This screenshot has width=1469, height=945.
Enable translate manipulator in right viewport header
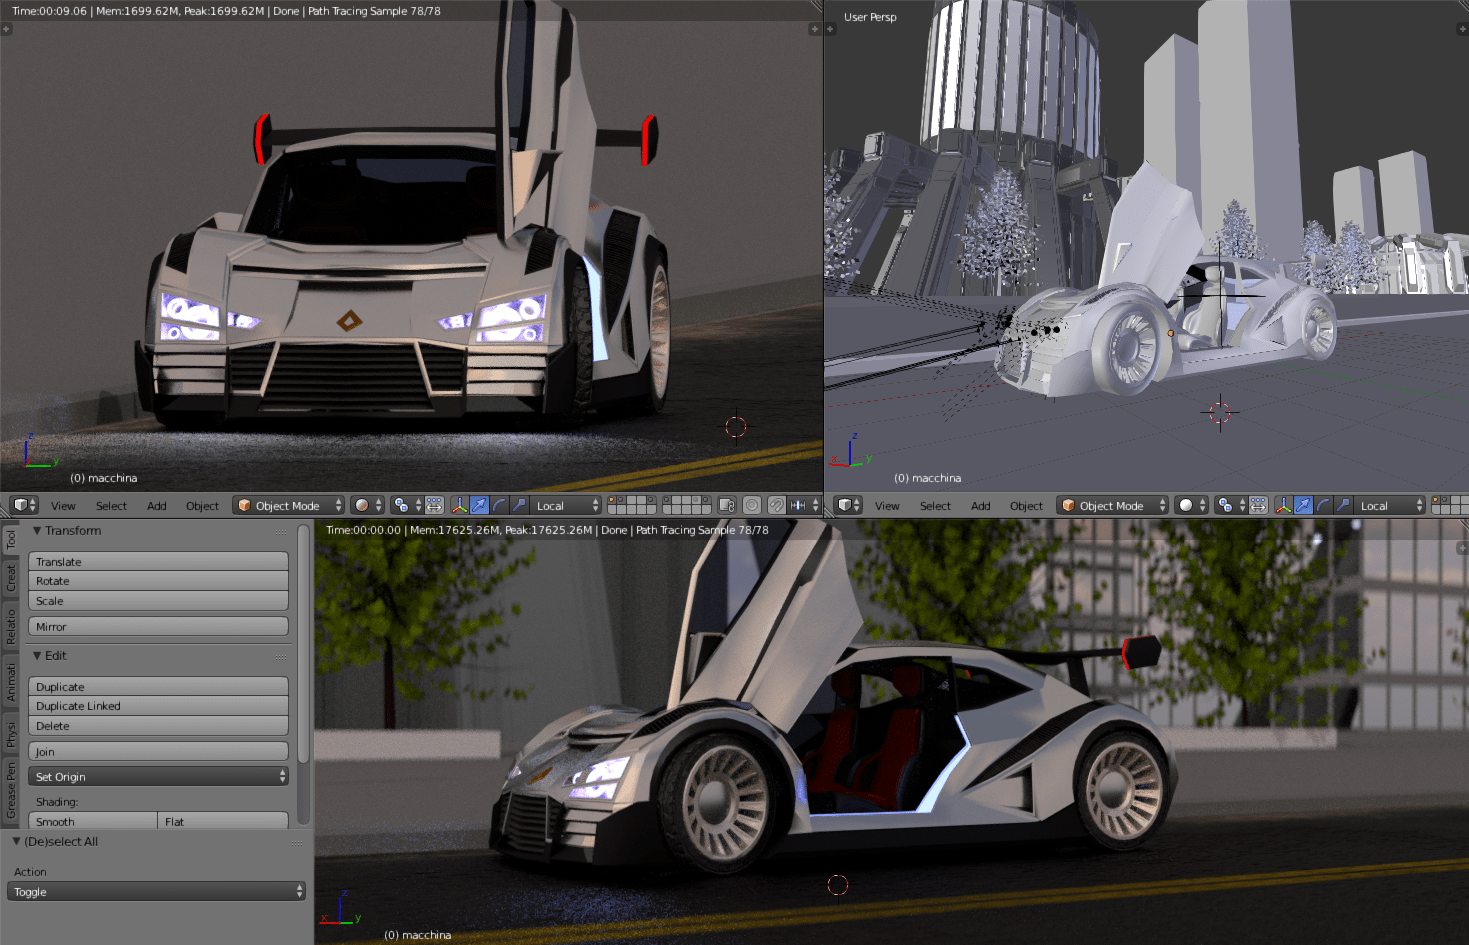tap(1303, 505)
